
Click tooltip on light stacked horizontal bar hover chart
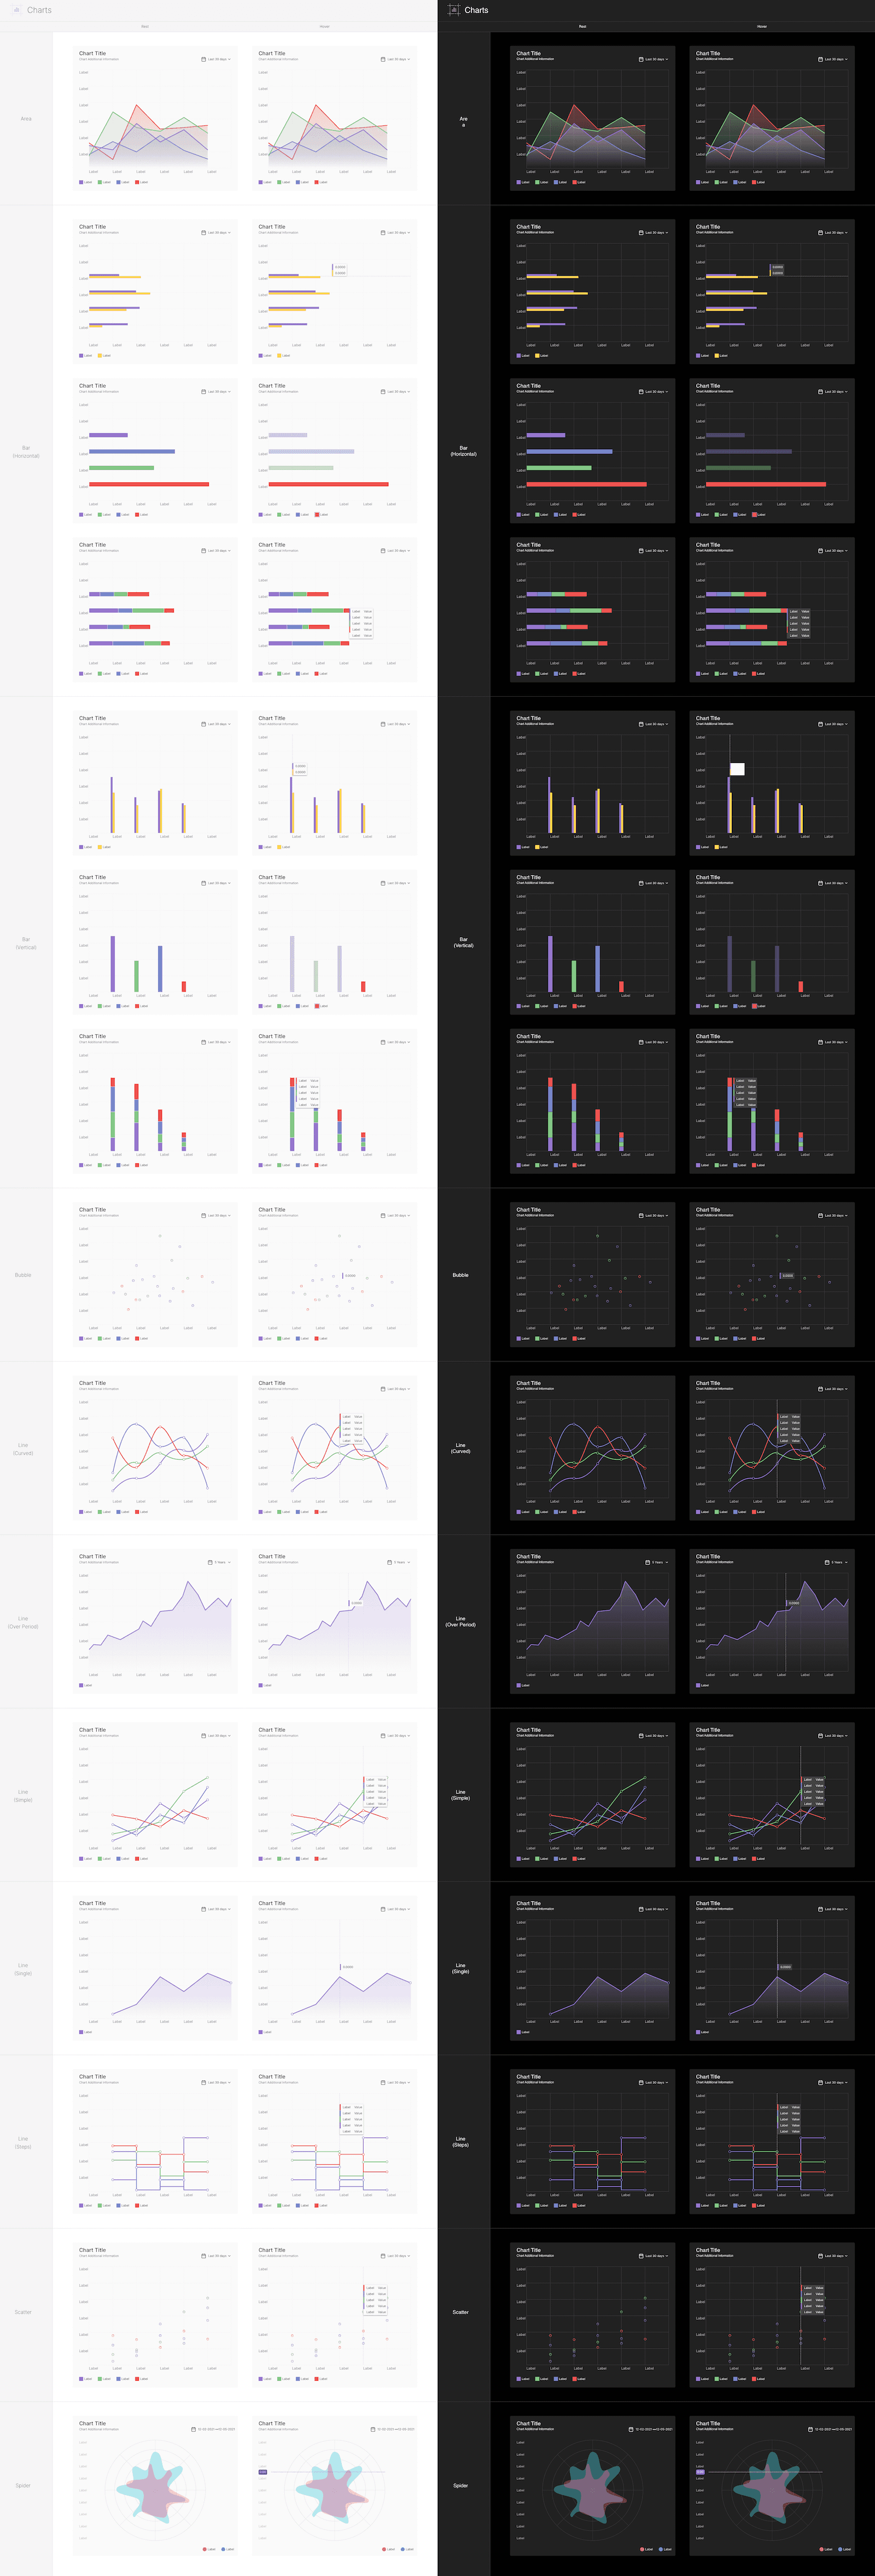tap(362, 623)
